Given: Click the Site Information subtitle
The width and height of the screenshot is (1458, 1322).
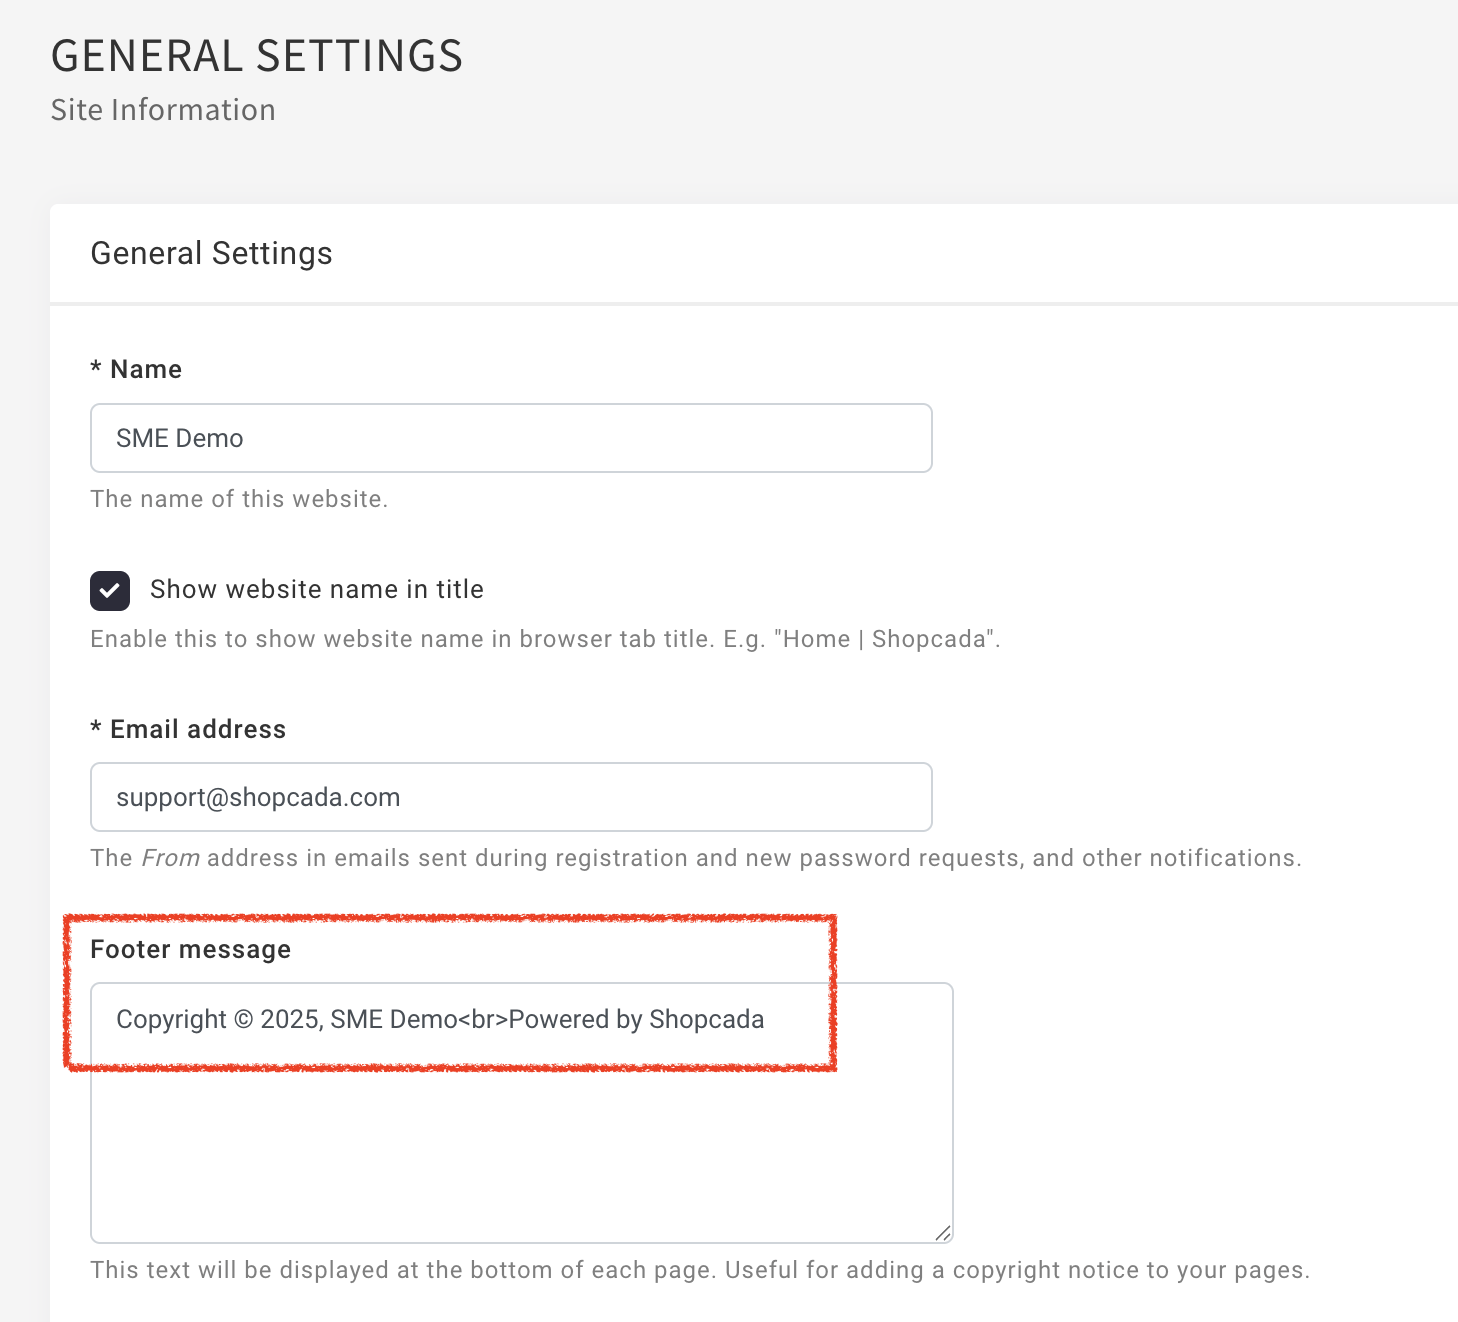Looking at the screenshot, I should (163, 110).
